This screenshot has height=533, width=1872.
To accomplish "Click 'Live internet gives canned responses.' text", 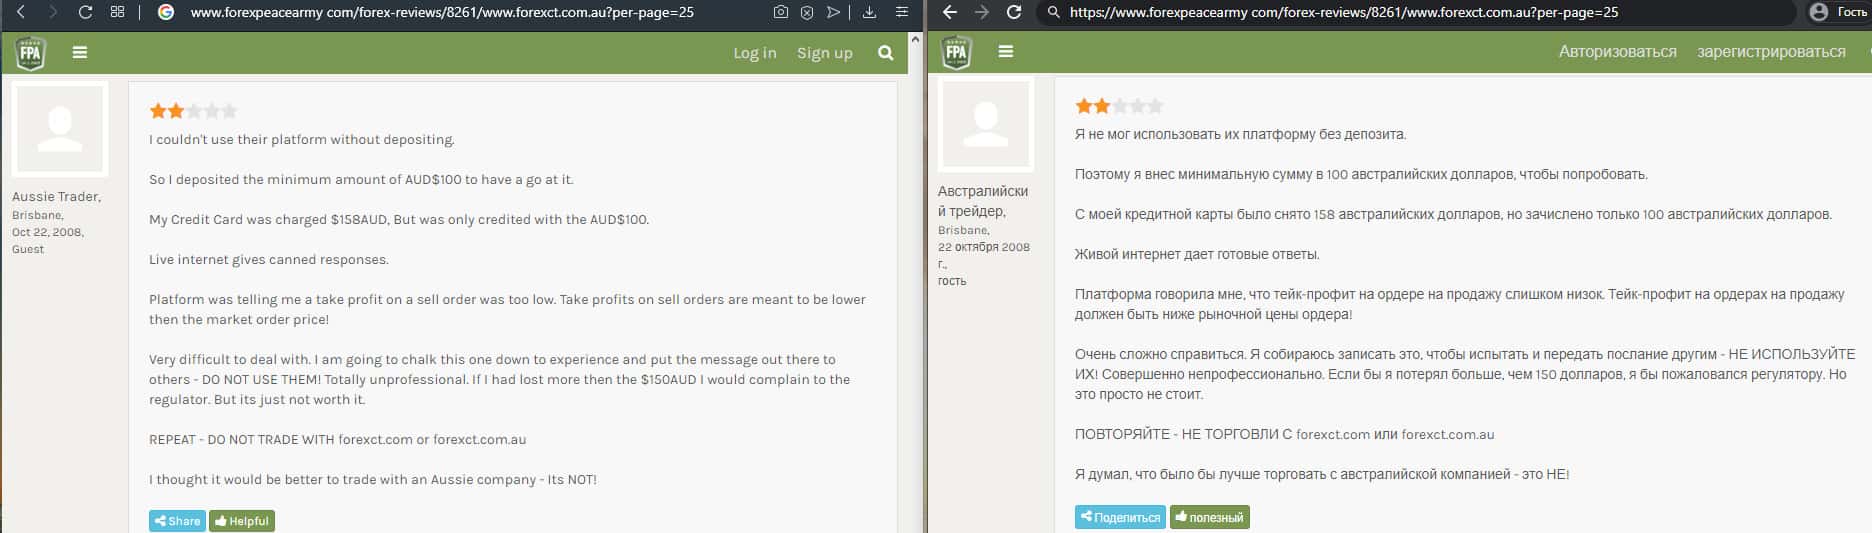I will (269, 260).
